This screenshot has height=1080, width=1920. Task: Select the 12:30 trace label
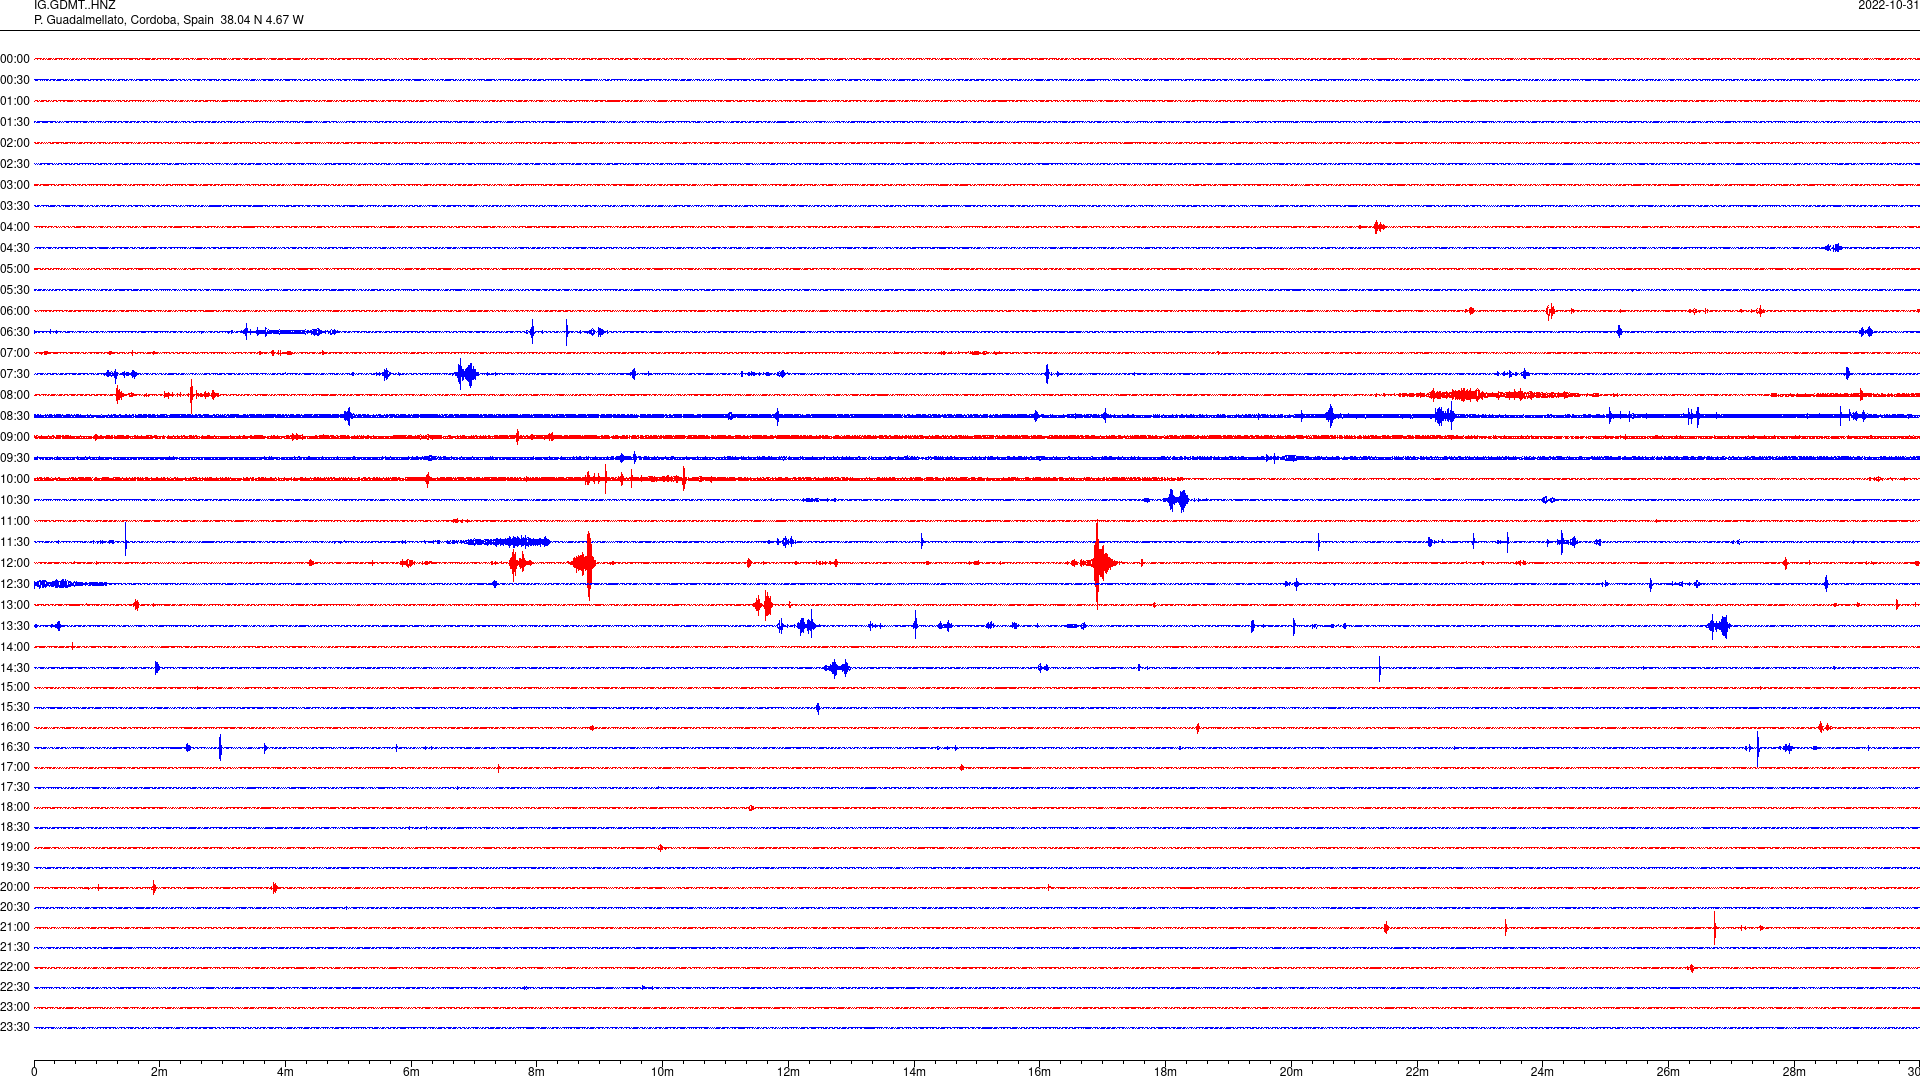15,584
